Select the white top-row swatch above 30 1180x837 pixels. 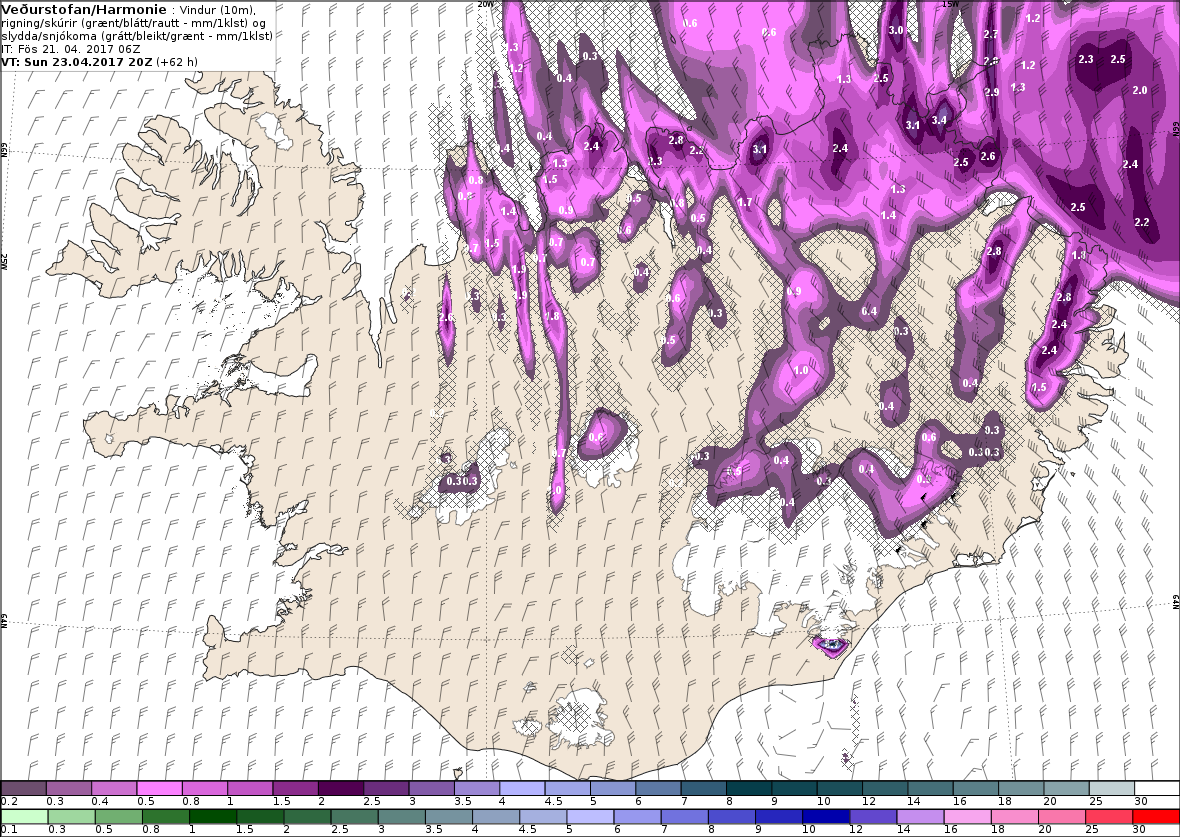1157,788
